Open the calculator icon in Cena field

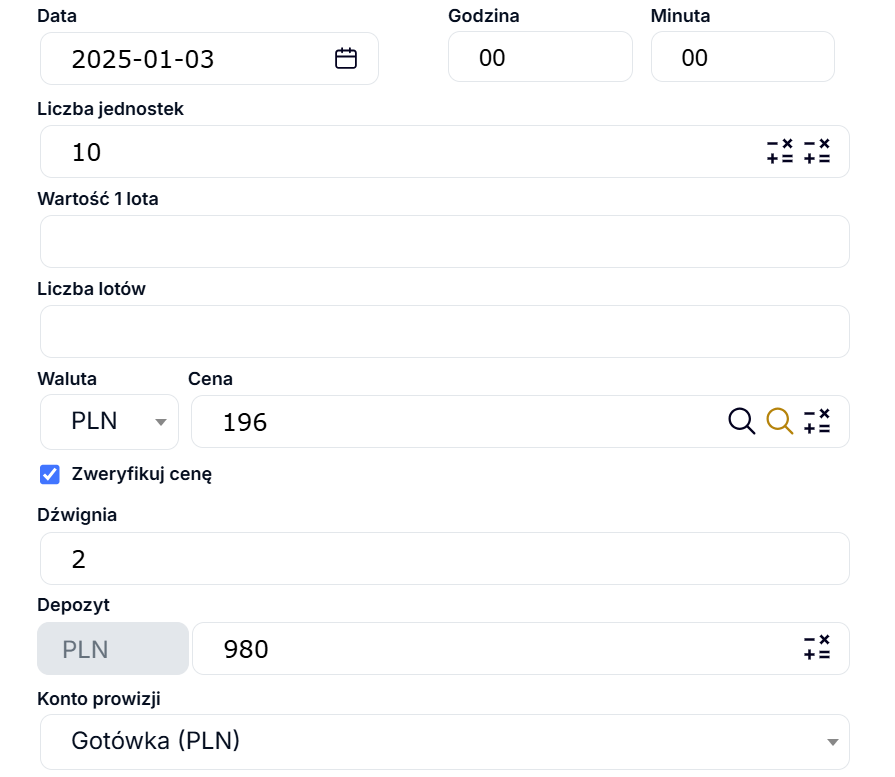(817, 421)
